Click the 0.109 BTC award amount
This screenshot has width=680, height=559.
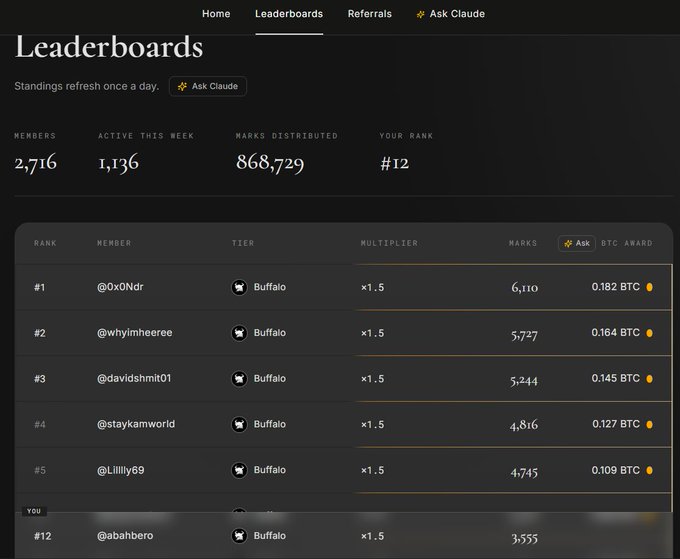615,470
